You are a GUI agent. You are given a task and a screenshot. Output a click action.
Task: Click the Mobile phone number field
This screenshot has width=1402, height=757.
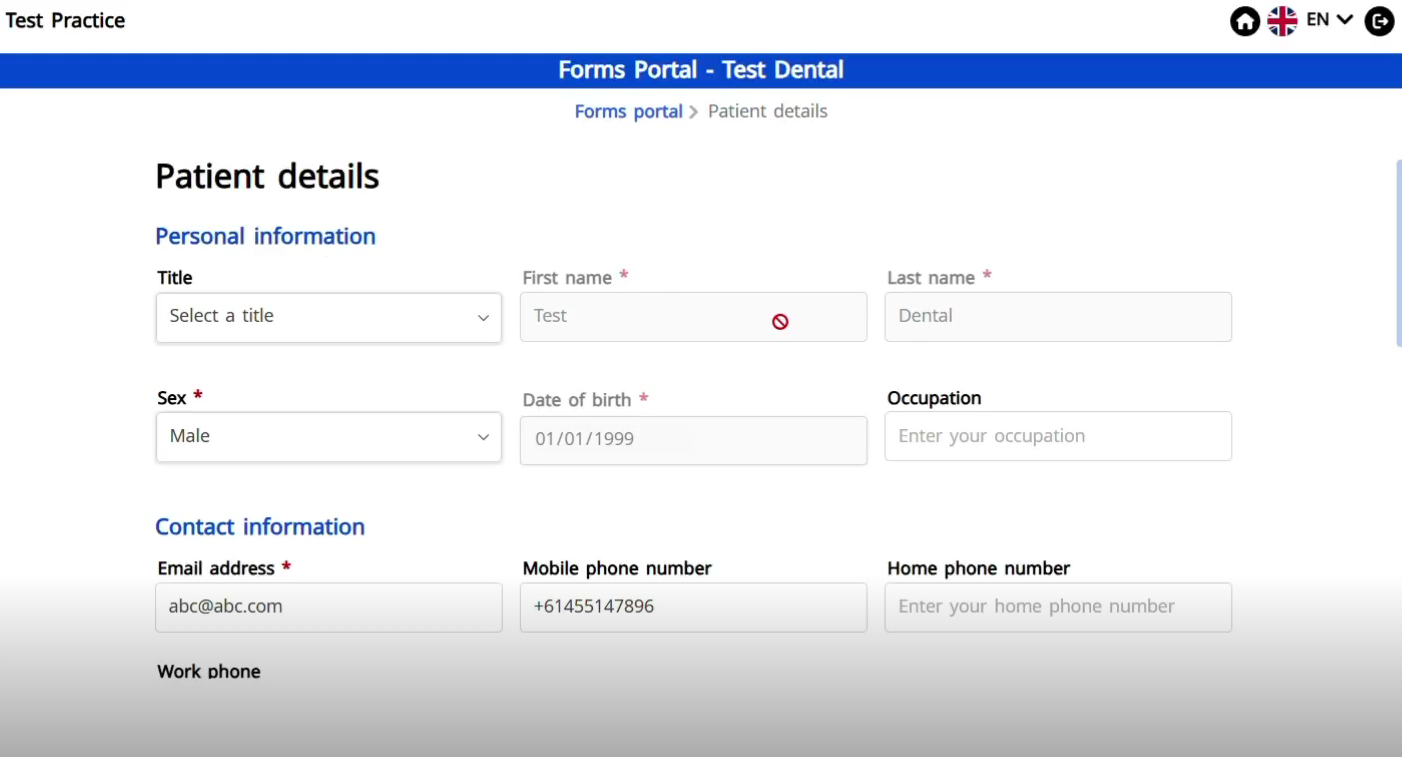pos(693,607)
